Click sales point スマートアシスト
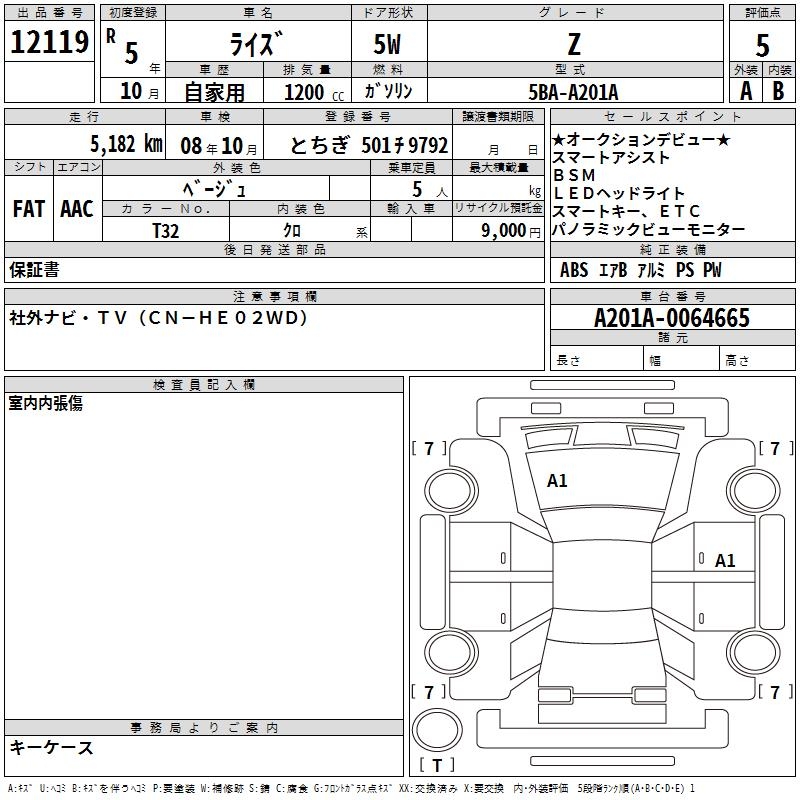Viewport: 800px width, 800px height. pyautogui.click(x=611, y=157)
